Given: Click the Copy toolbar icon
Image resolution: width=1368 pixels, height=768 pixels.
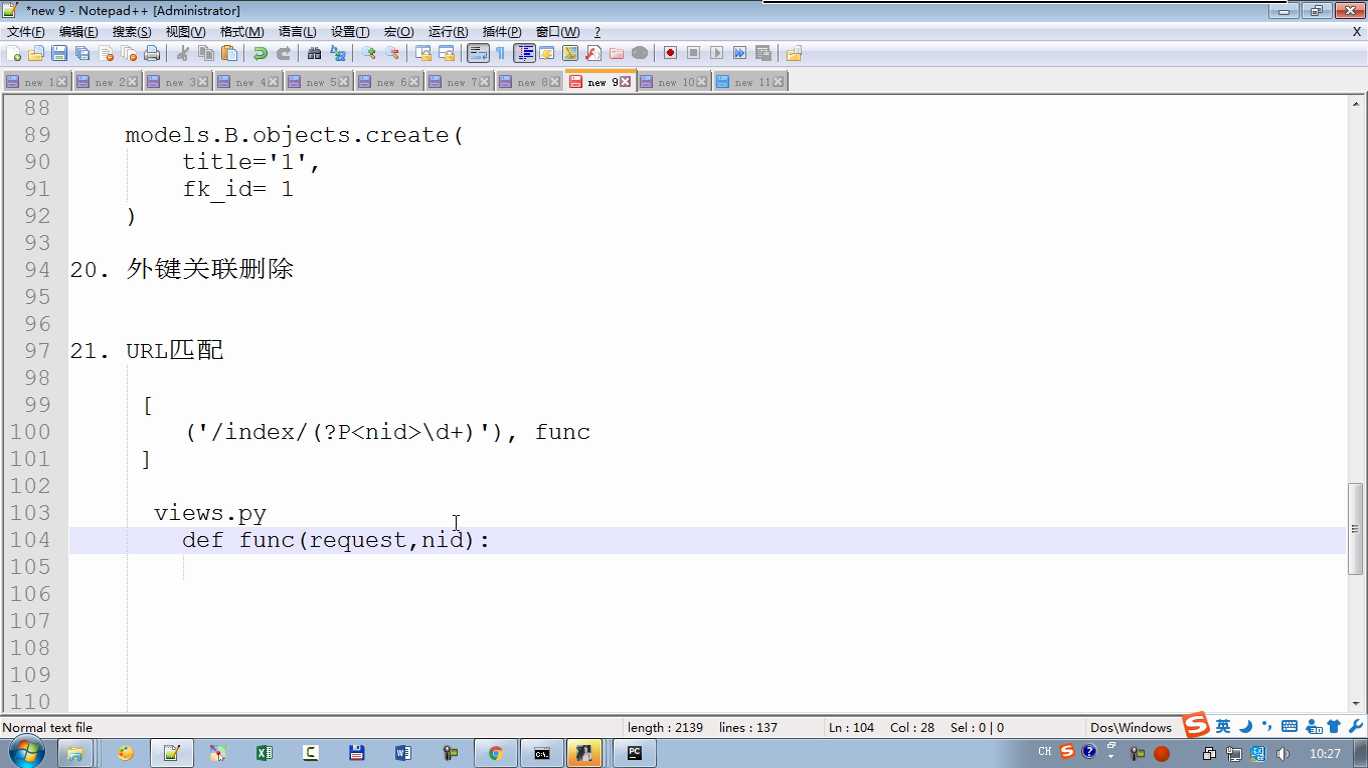Looking at the screenshot, I should (206, 53).
